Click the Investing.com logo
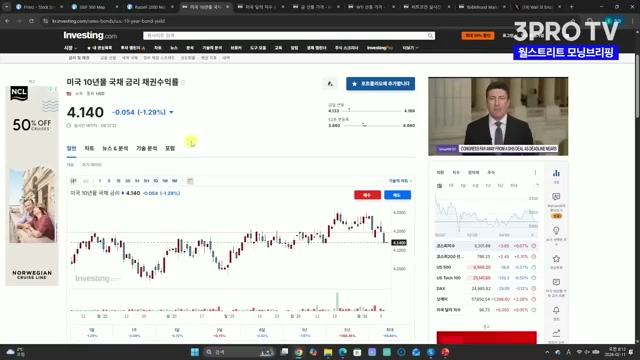Viewport: 640px width, 360px height. pyautogui.click(x=90, y=36)
